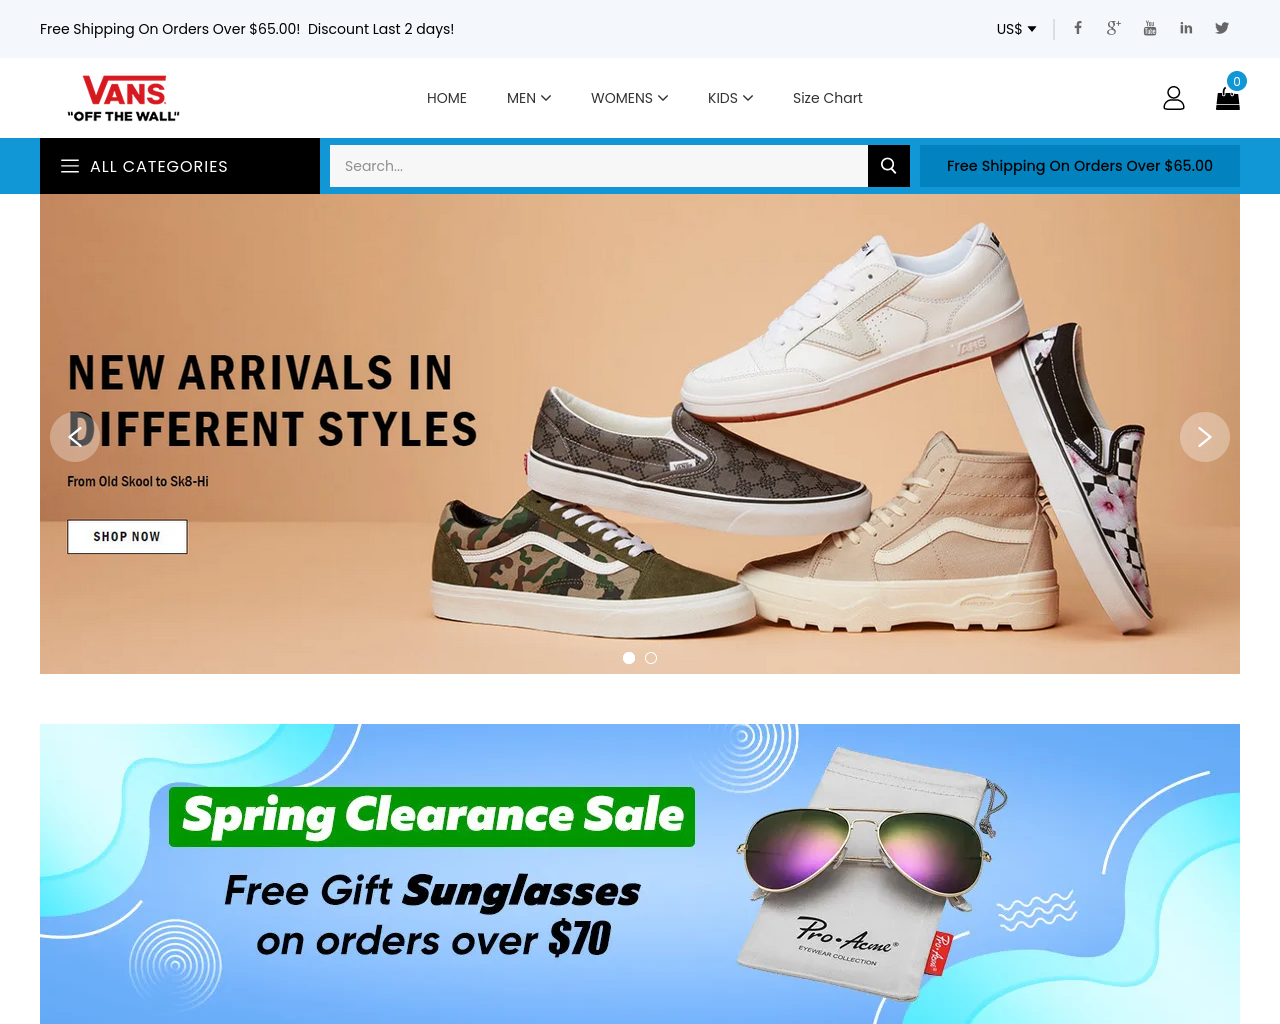Go to previous carousel slide arrow
Screen dimensions: 1280x1024
pos(75,437)
